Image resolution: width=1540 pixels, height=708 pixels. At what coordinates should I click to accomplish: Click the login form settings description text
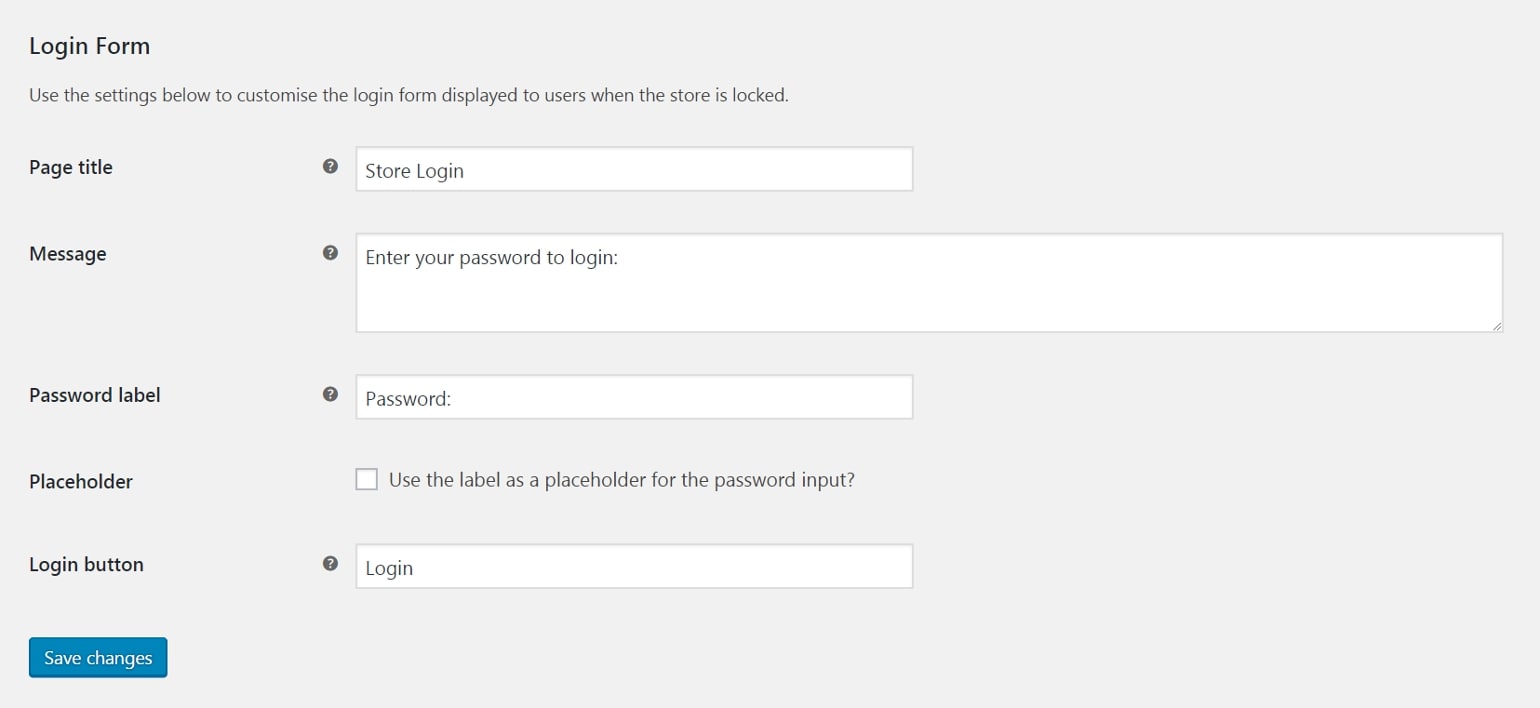pos(409,97)
